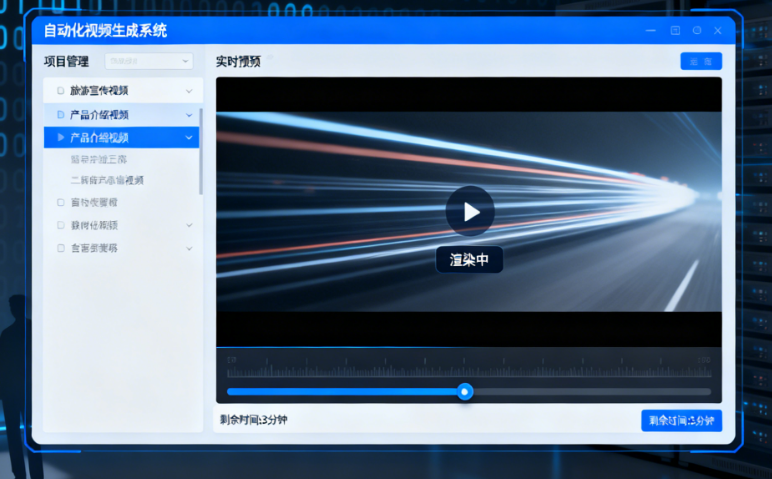Expand the chevron on the 旅游宣传视频 row
772x479 pixels.
point(189,91)
